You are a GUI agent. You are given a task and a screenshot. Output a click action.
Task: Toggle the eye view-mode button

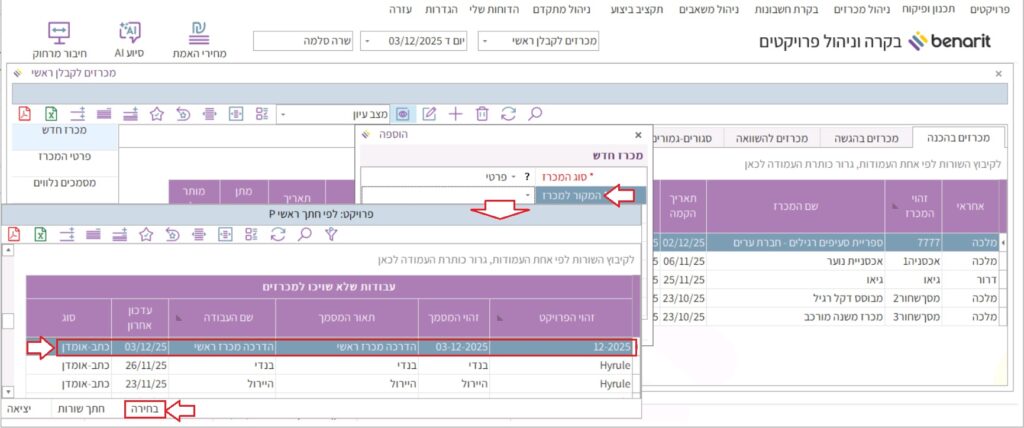click(403, 114)
